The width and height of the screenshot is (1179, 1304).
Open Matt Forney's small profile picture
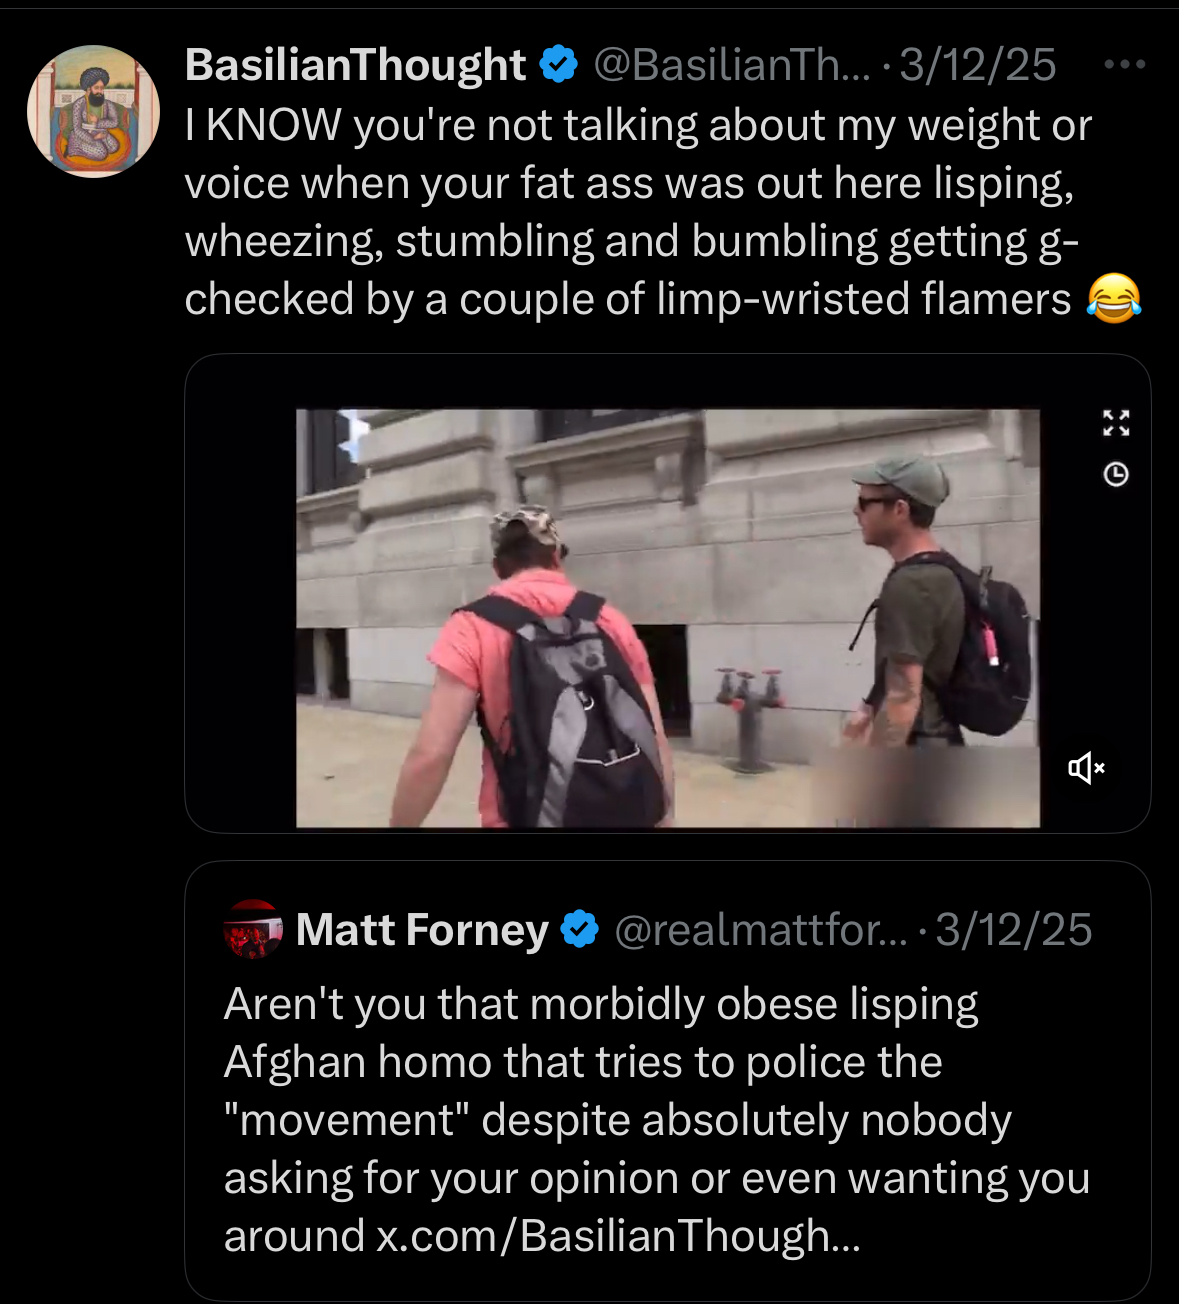click(253, 929)
